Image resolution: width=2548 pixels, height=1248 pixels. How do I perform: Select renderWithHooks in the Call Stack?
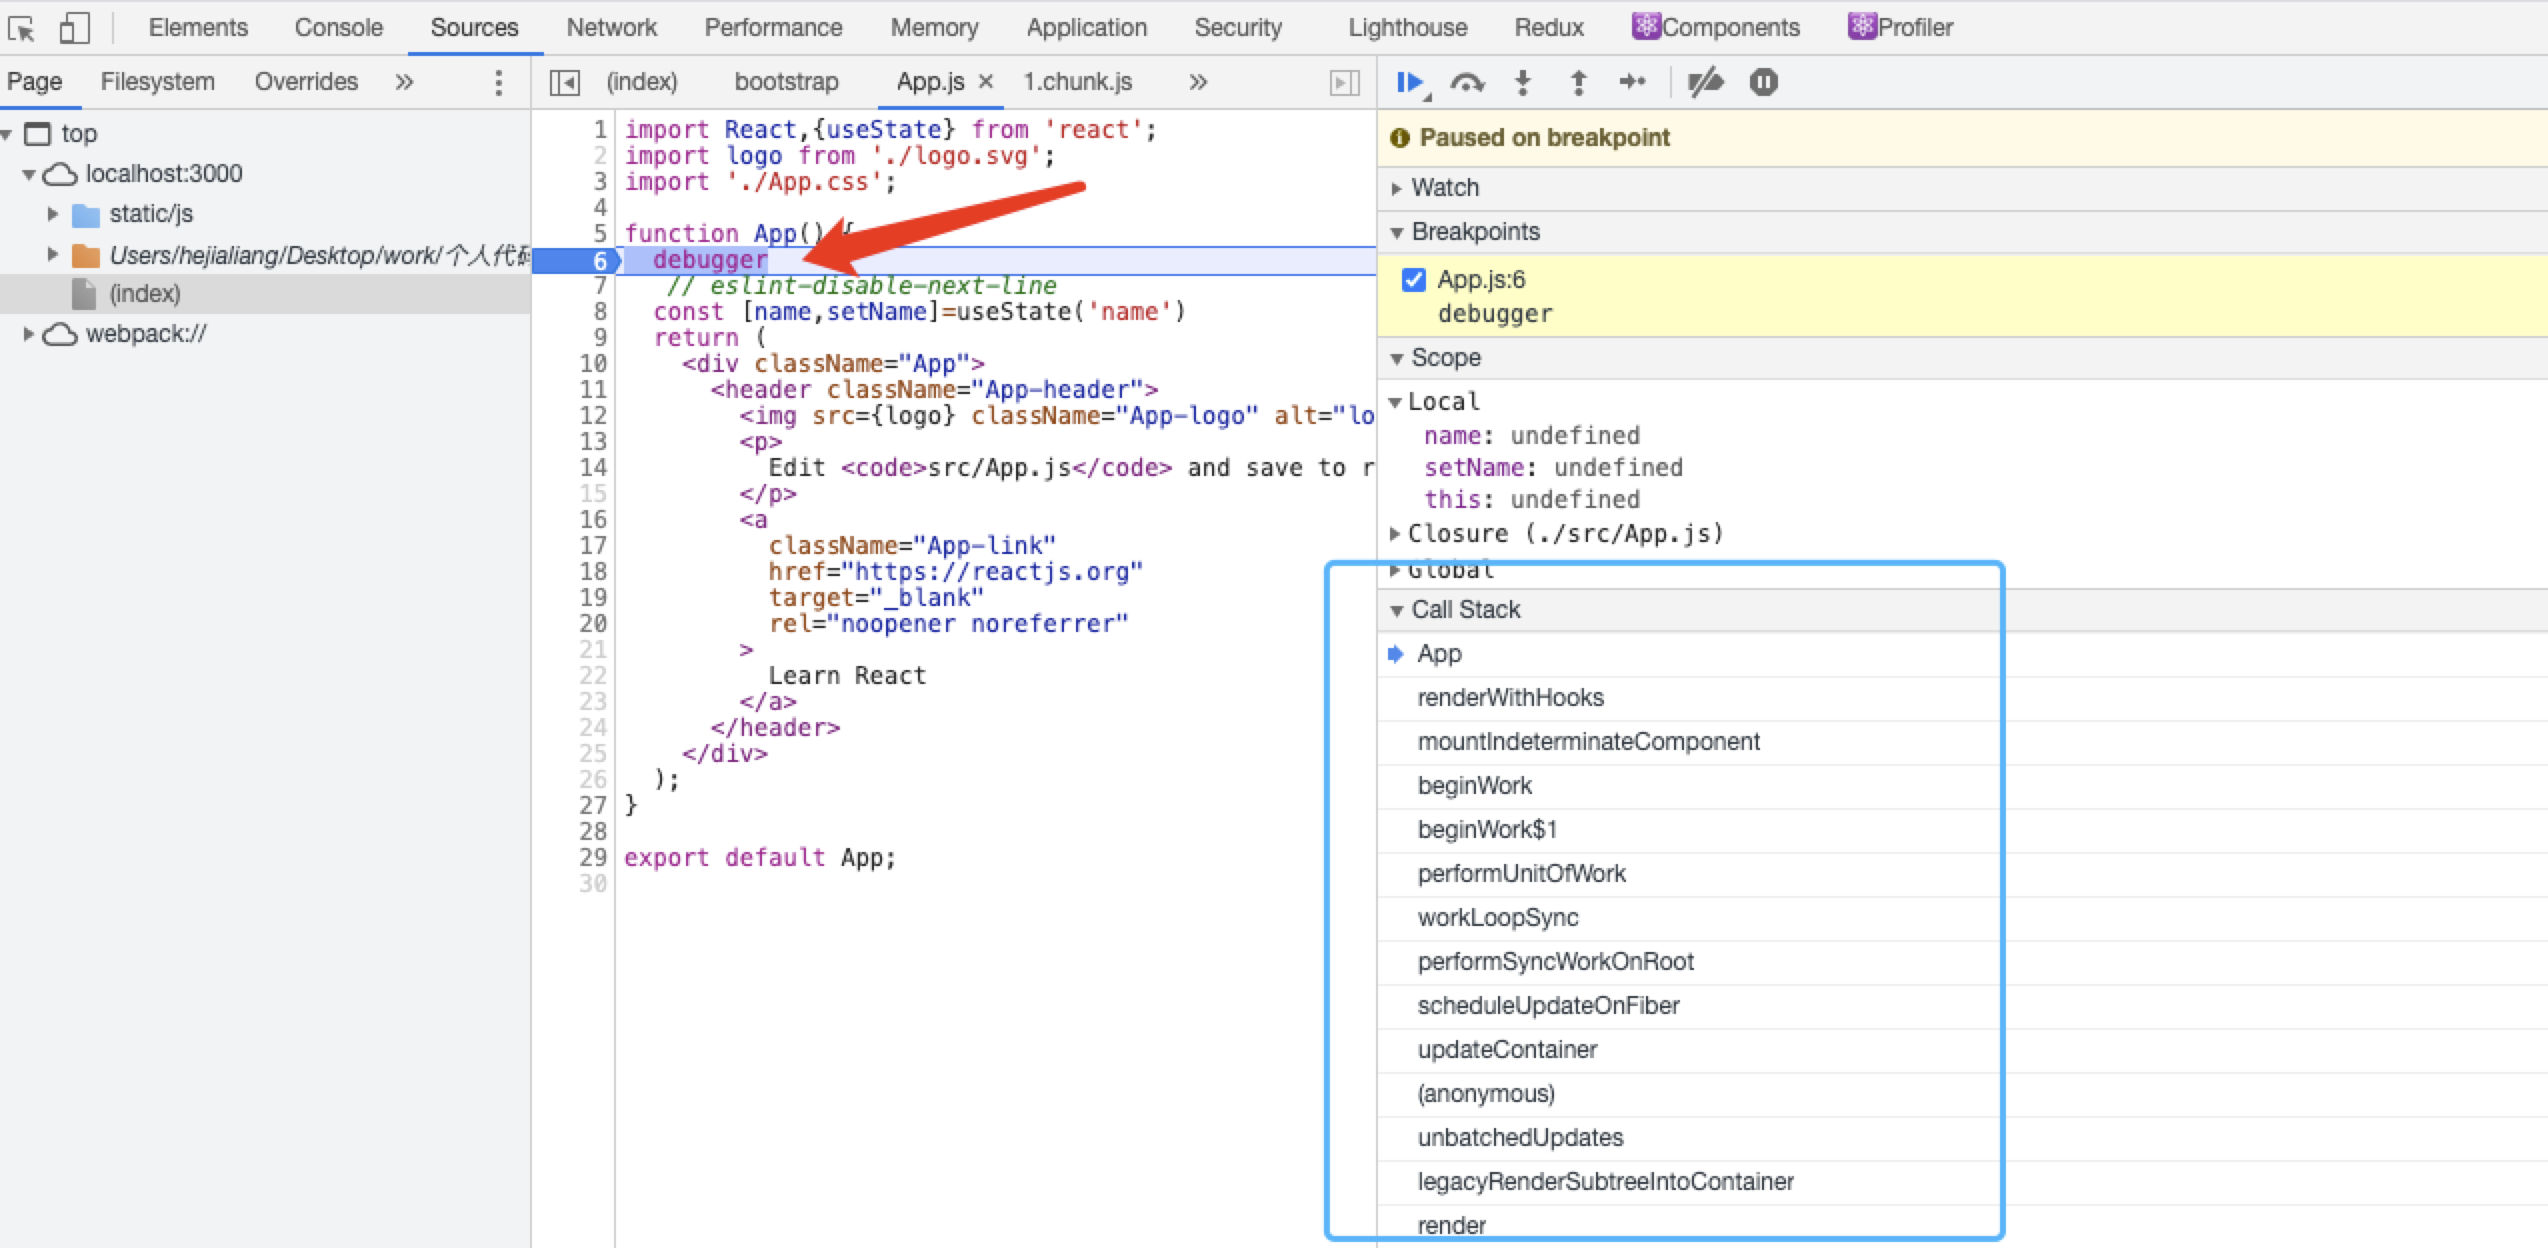(1512, 697)
